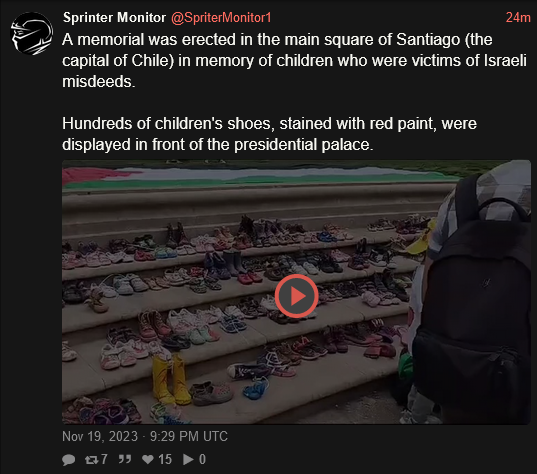
Task: Click the heart likes icon
Action: (x=148, y=459)
